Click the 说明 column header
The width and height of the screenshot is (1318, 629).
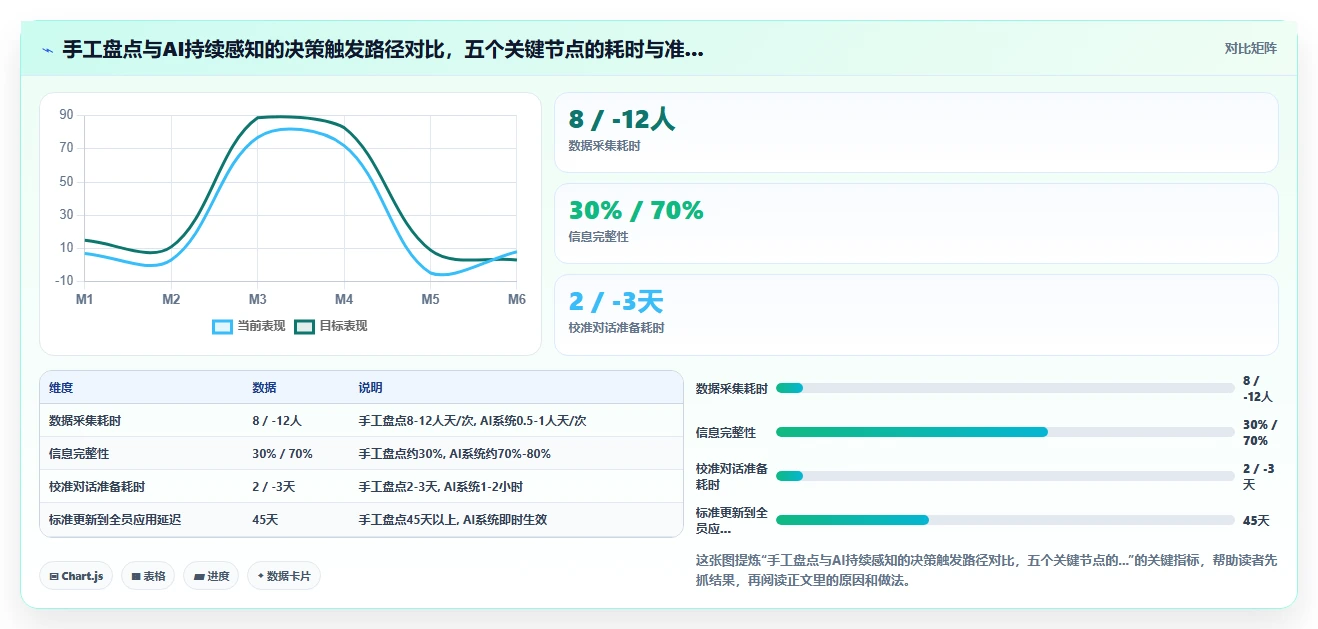pos(370,388)
